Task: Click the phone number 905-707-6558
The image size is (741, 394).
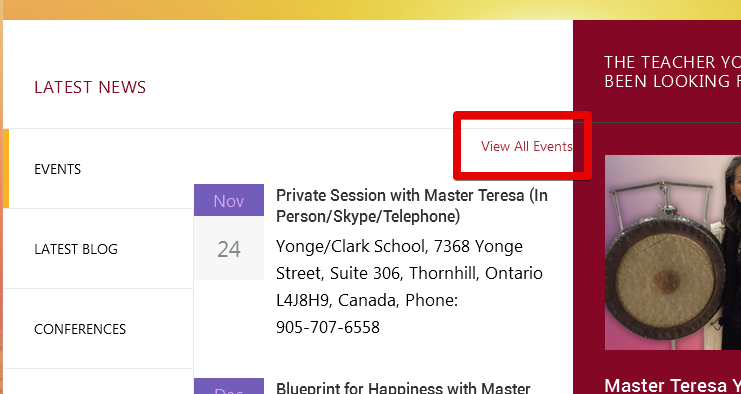Action: click(328, 327)
